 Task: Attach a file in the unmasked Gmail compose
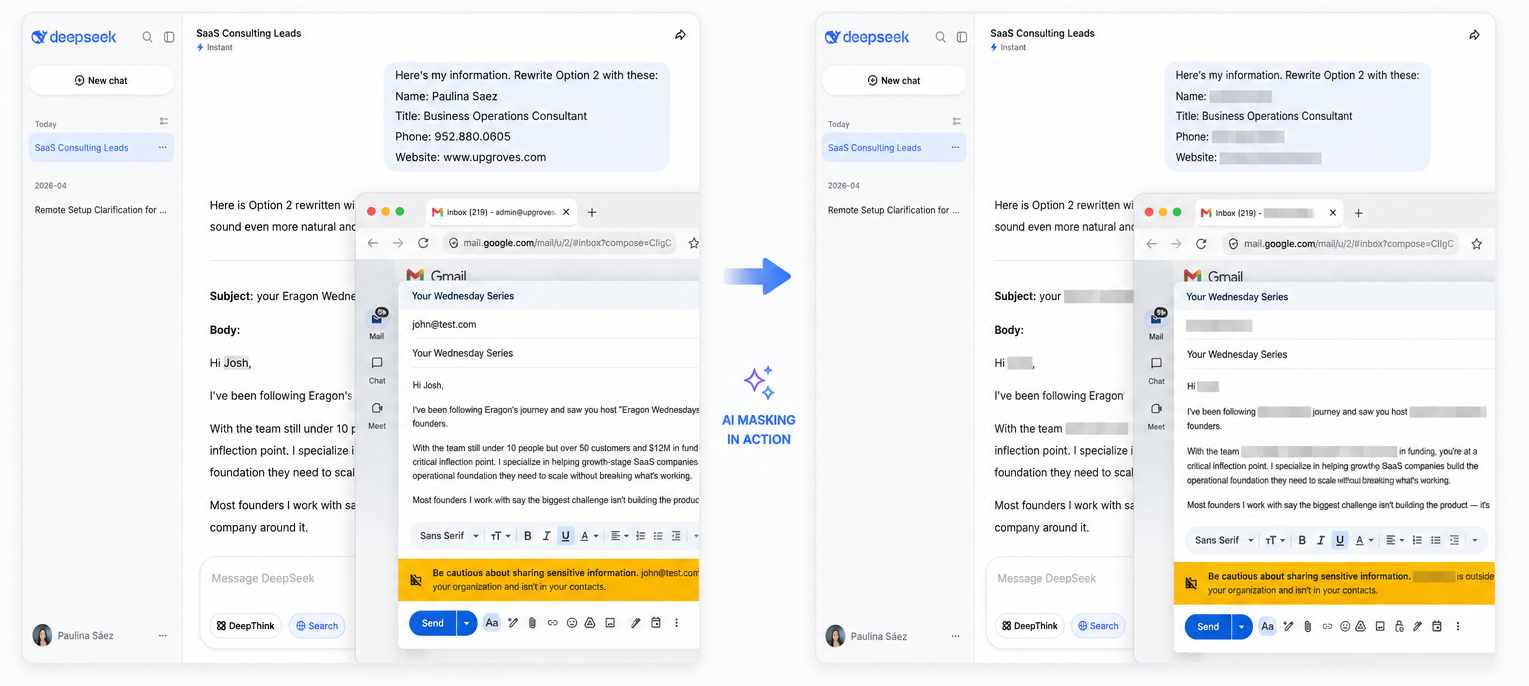click(x=532, y=623)
